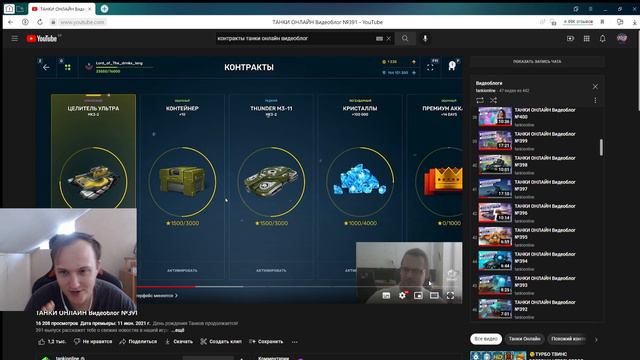The image size is (640, 360).
Task: Open a new browser tab with plus
Action: [104, 9]
